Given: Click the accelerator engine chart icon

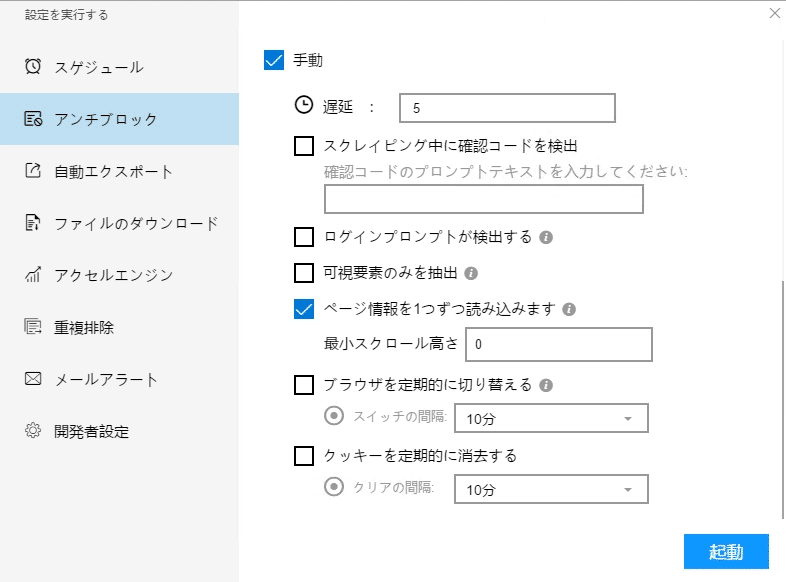Looking at the screenshot, I should pyautogui.click(x=33, y=275).
